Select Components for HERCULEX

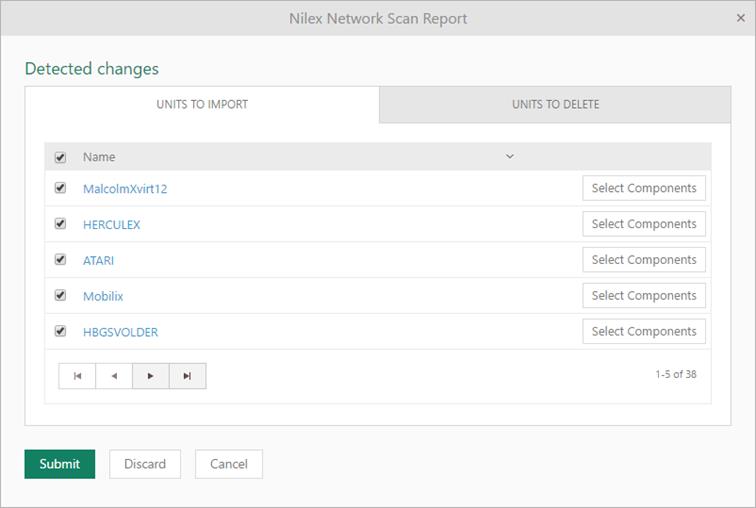point(644,224)
